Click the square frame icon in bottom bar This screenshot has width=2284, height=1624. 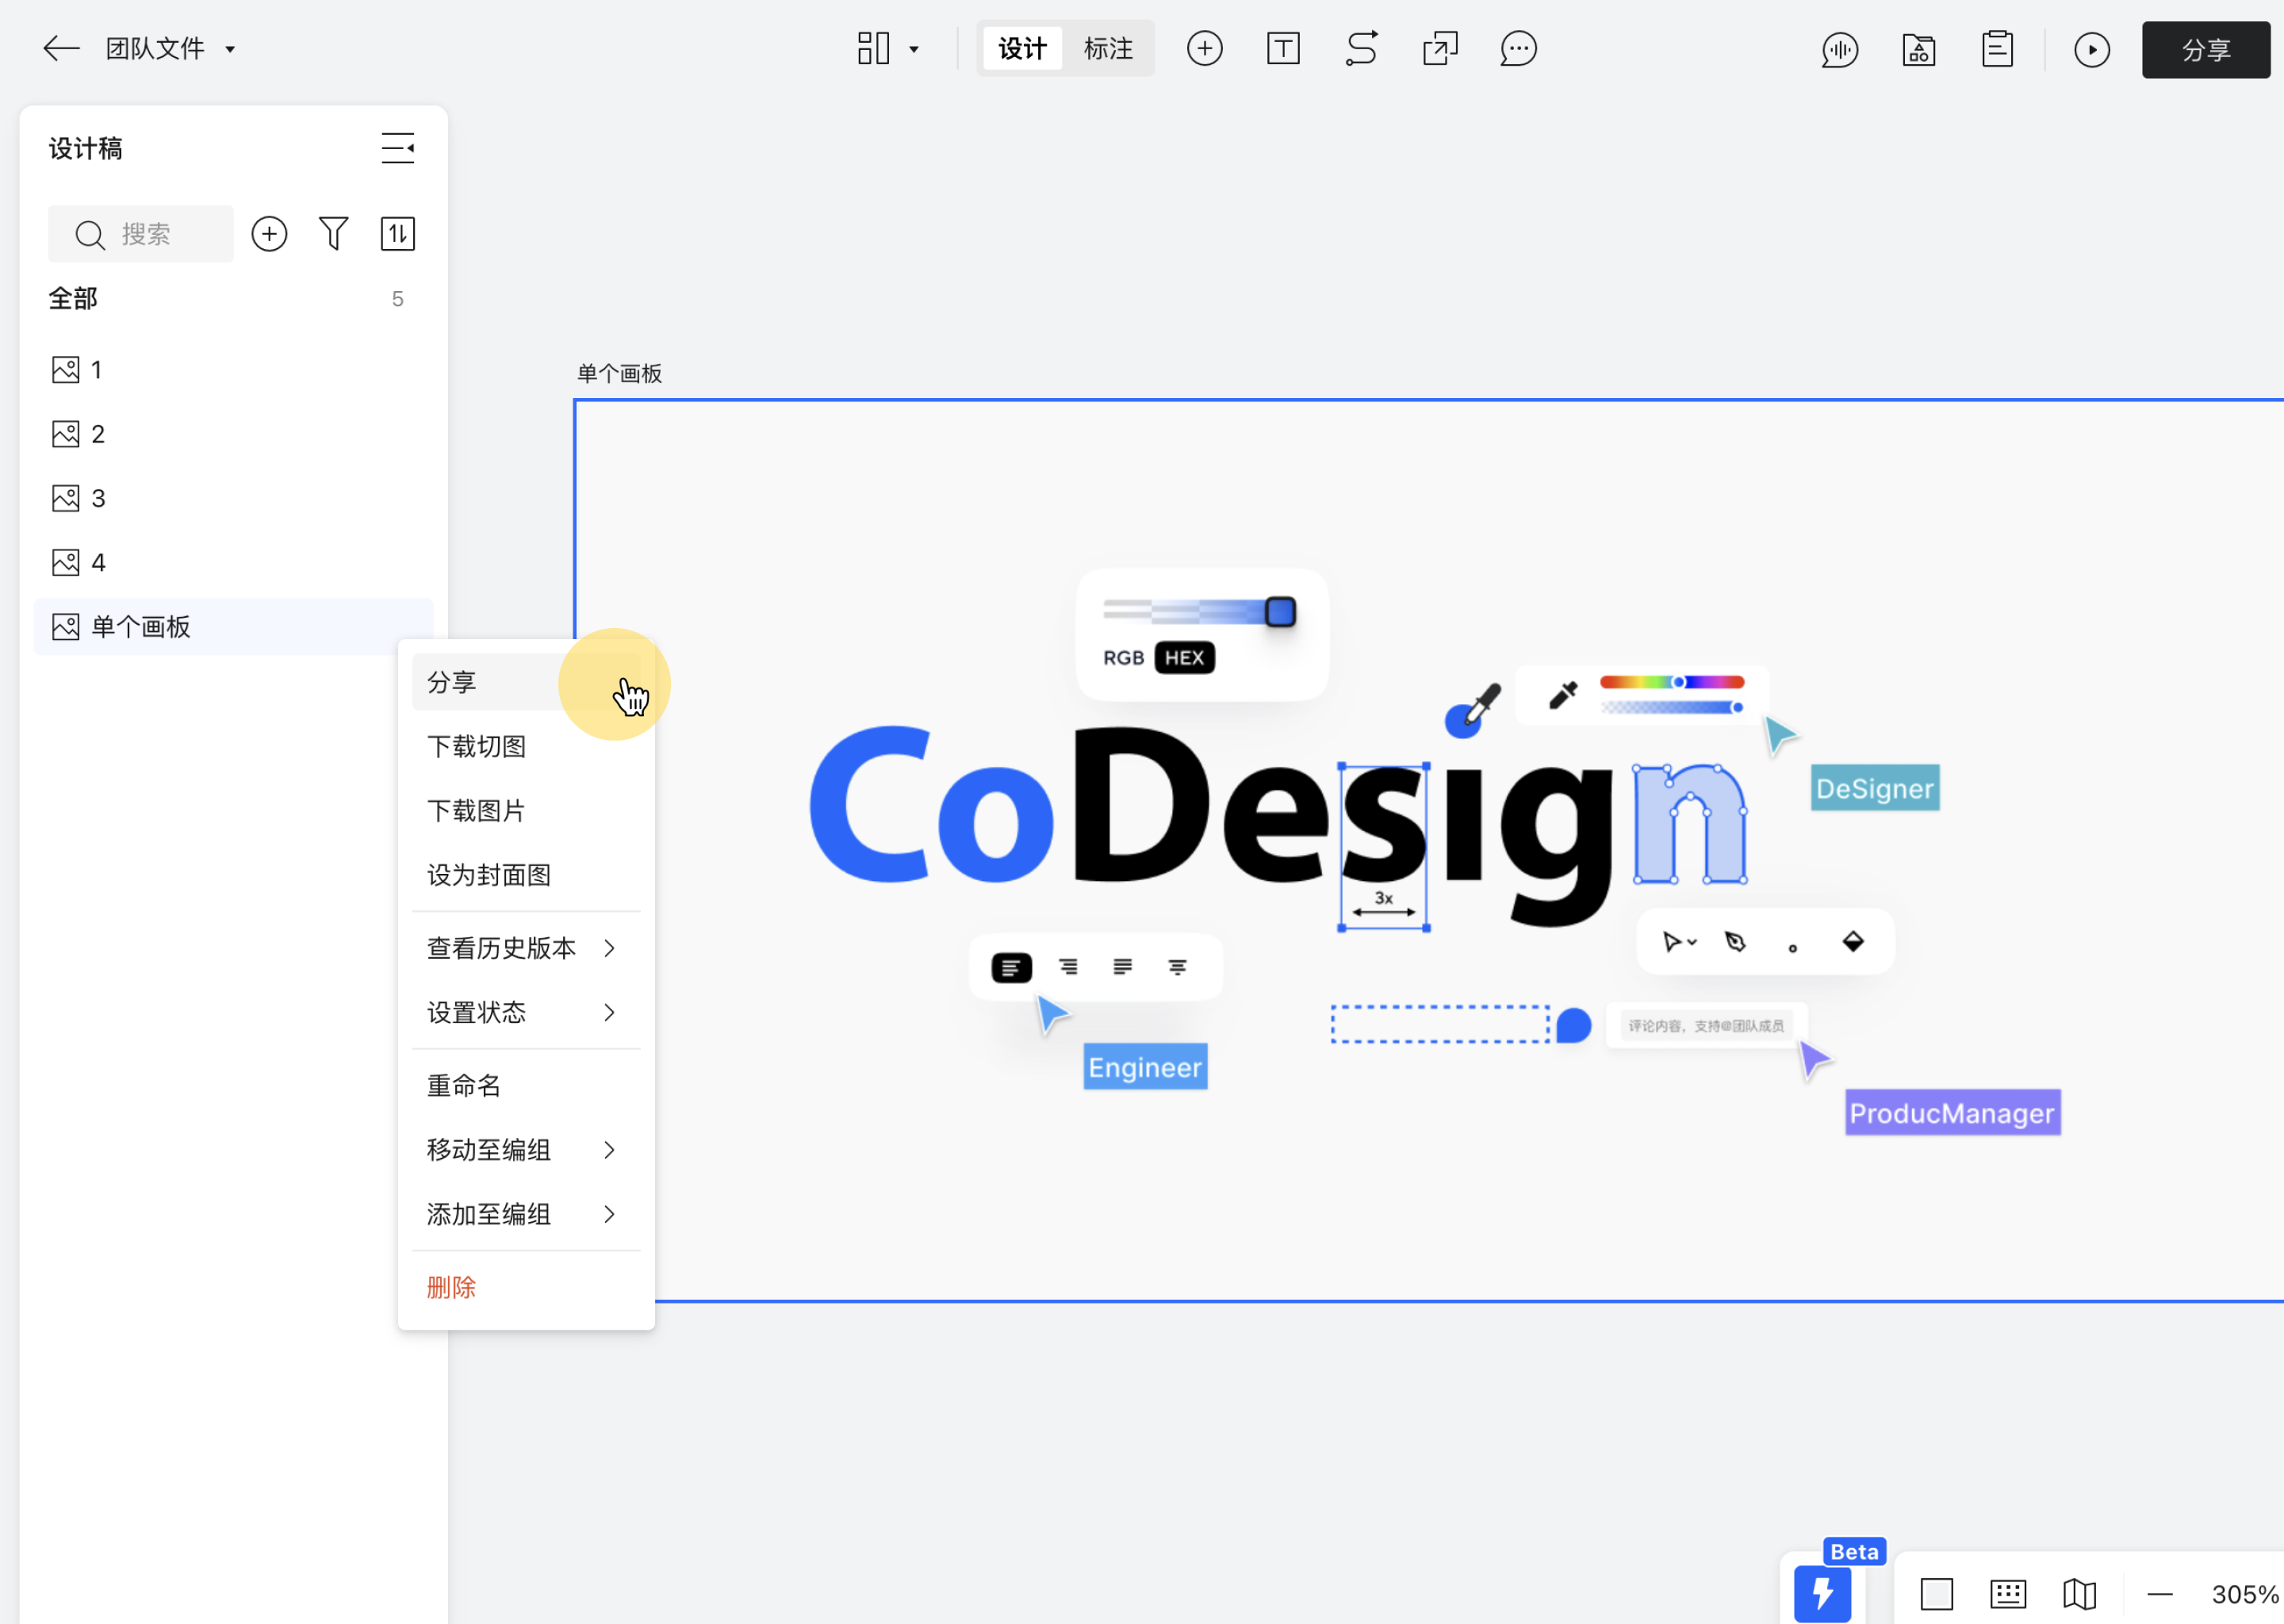pos(1936,1594)
